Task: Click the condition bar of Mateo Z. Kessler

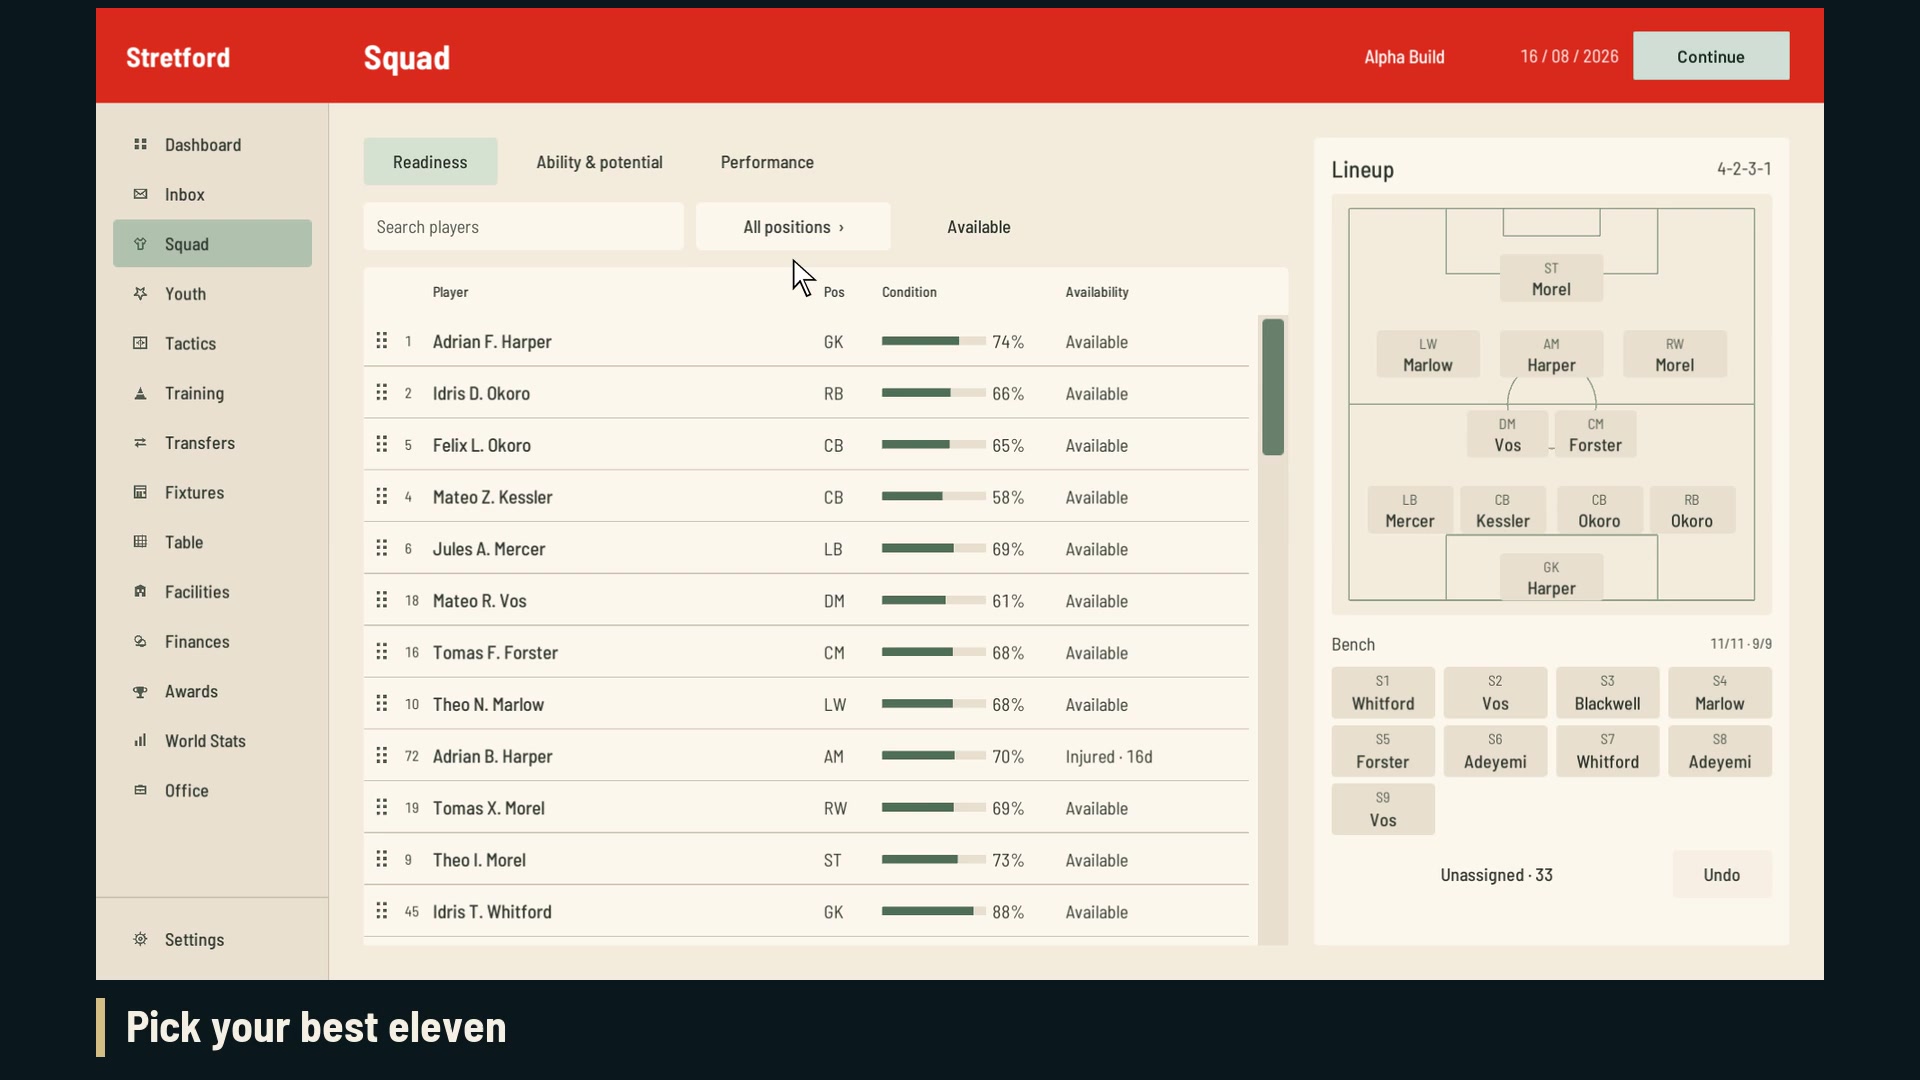Action: [x=933, y=496]
